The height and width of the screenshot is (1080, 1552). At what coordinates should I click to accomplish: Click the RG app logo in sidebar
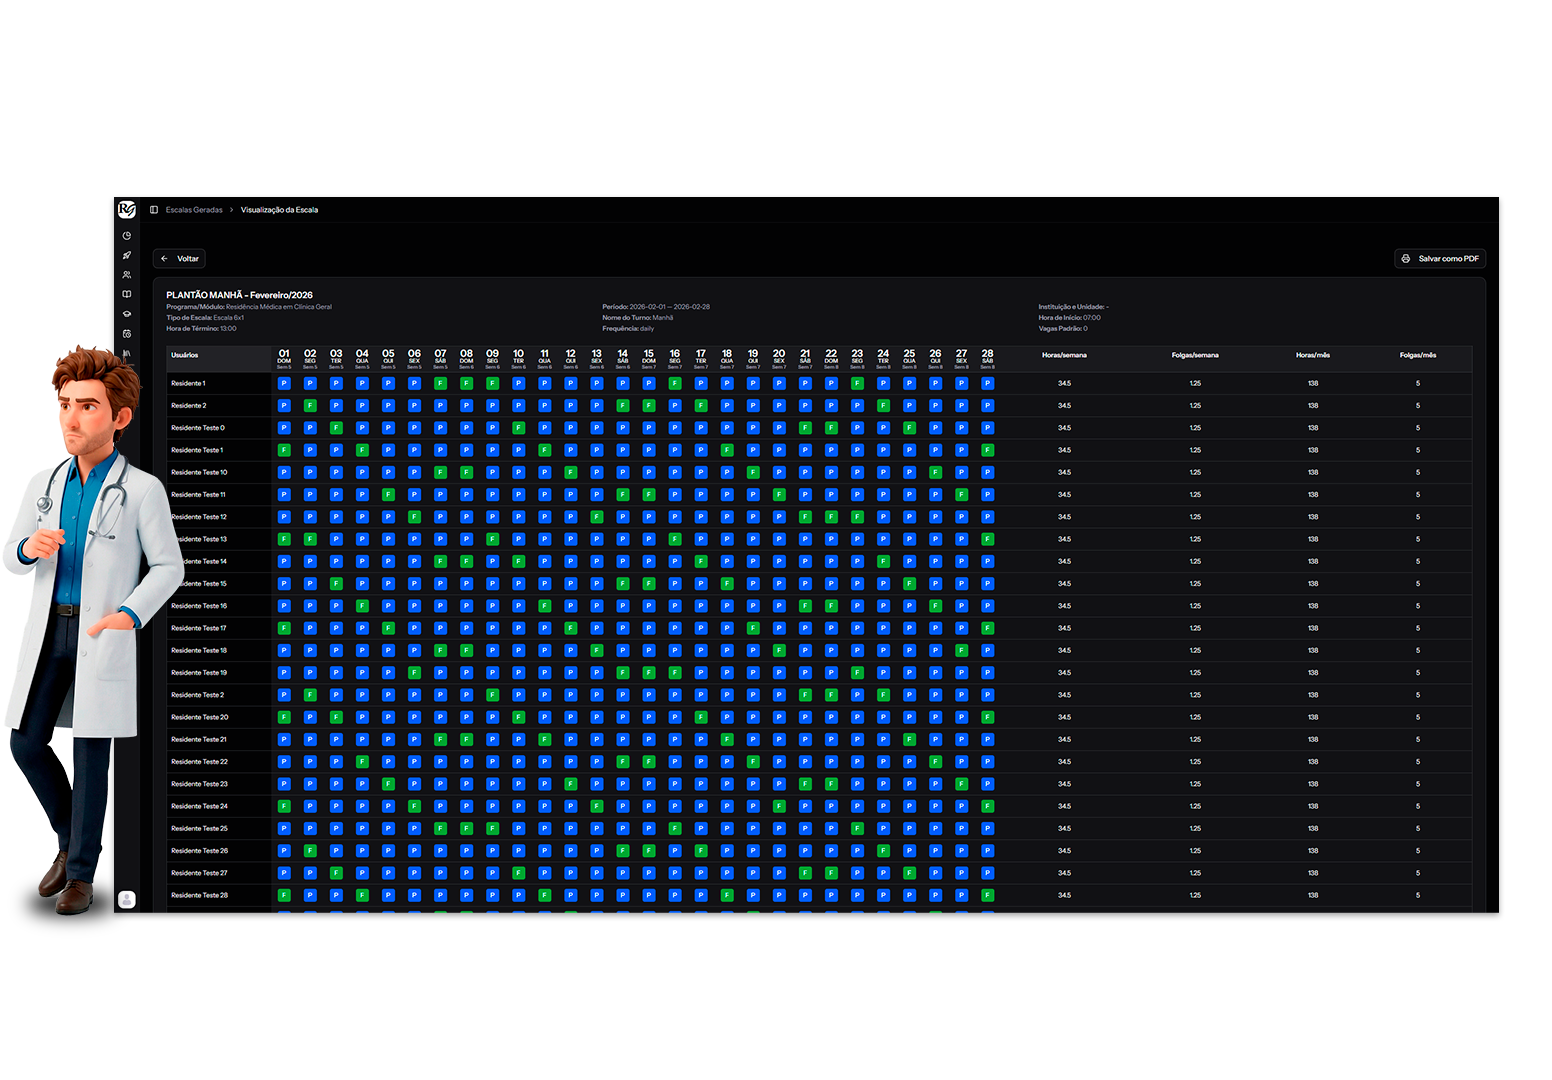127,209
